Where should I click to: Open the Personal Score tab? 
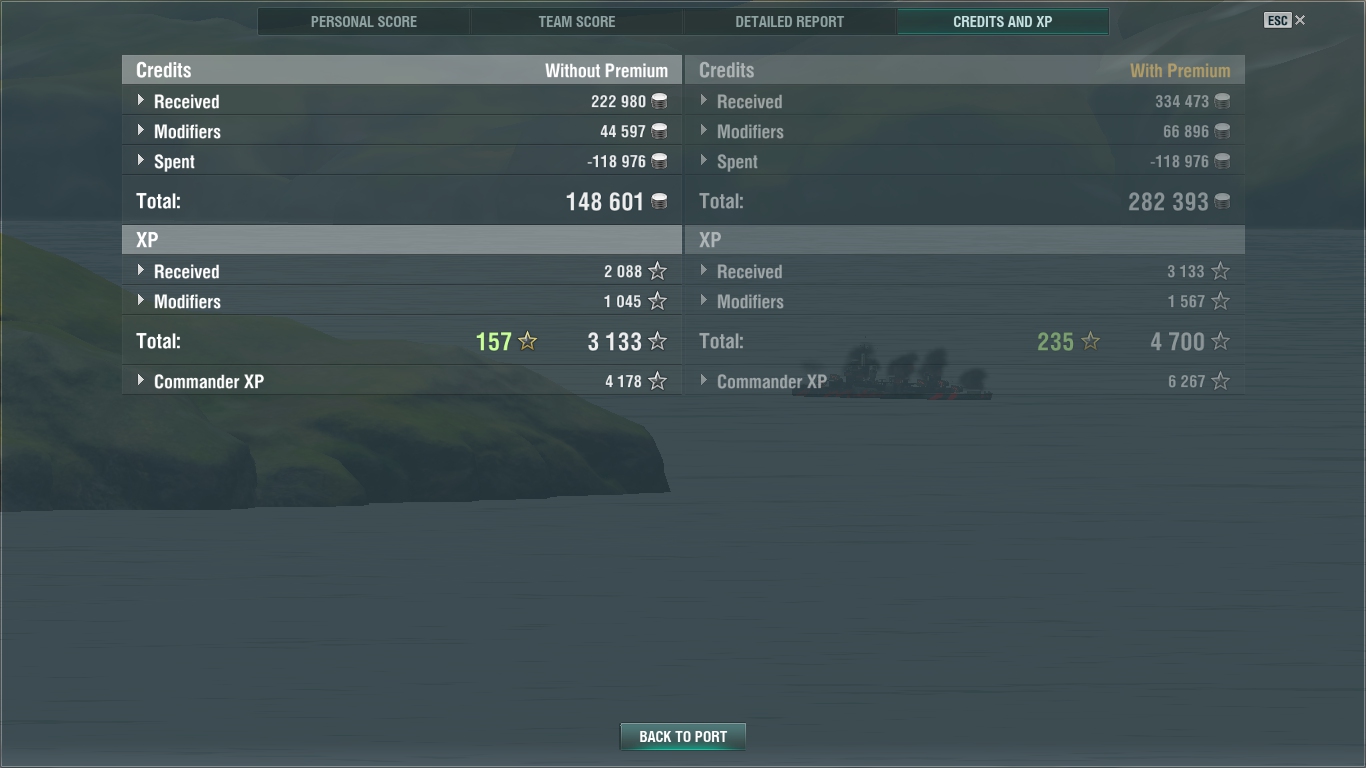[x=364, y=21]
